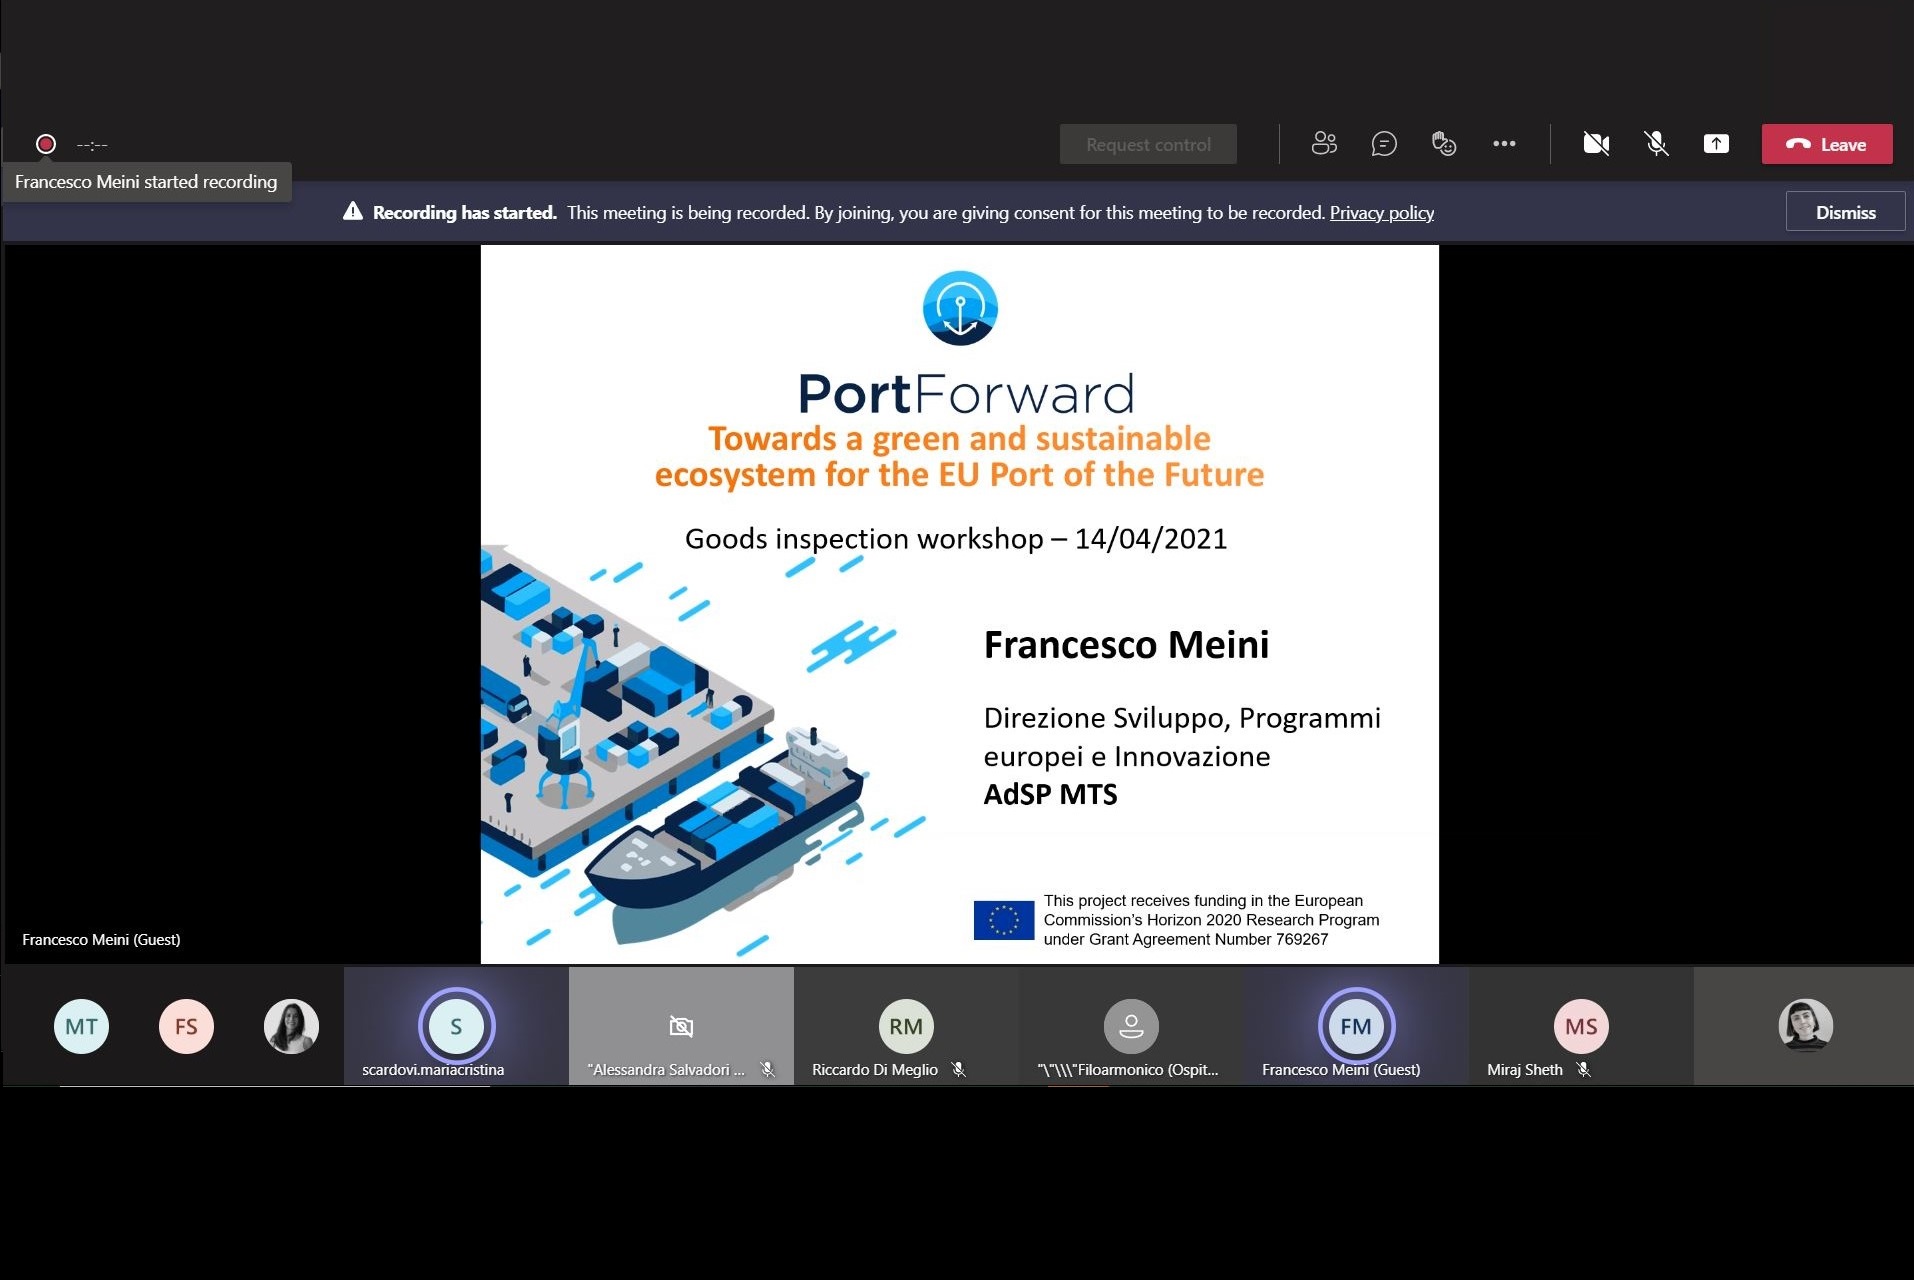
Task: Select Miraj Sheth MS avatar
Action: [x=1581, y=1026]
